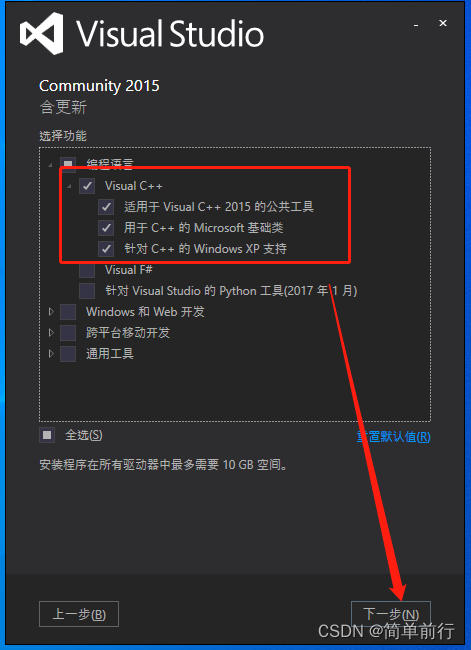Click the Visual Studio logo icon
This screenshot has width=471, height=650.
pyautogui.click(x=41, y=33)
